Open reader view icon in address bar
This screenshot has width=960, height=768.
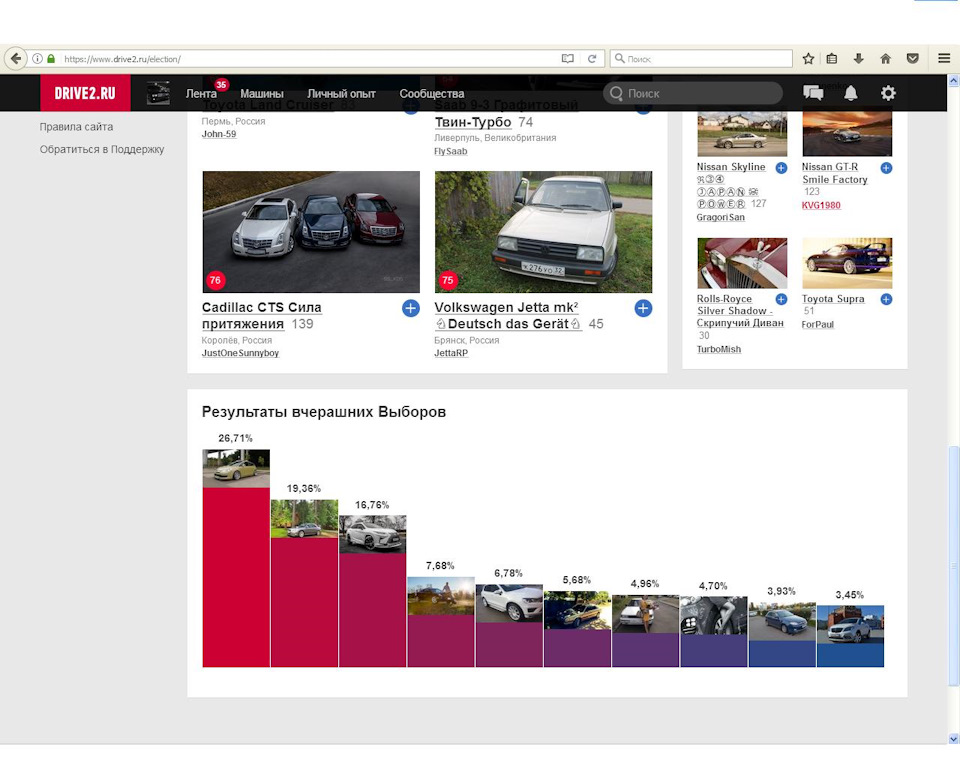568,59
